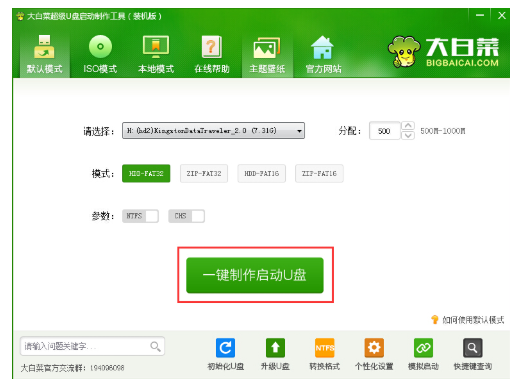Close the 大白菜 window

click(x=502, y=15)
